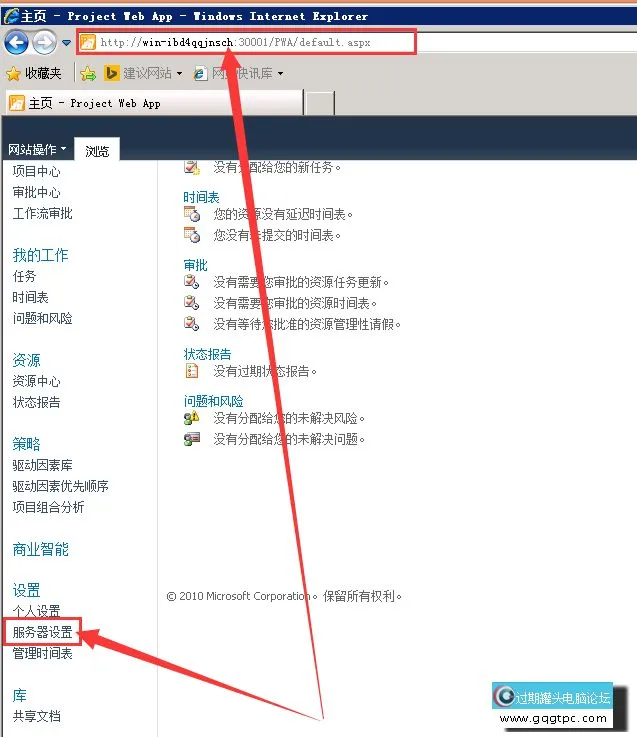Click the 审批 section heading
The width and height of the screenshot is (637, 737).
pos(195,265)
